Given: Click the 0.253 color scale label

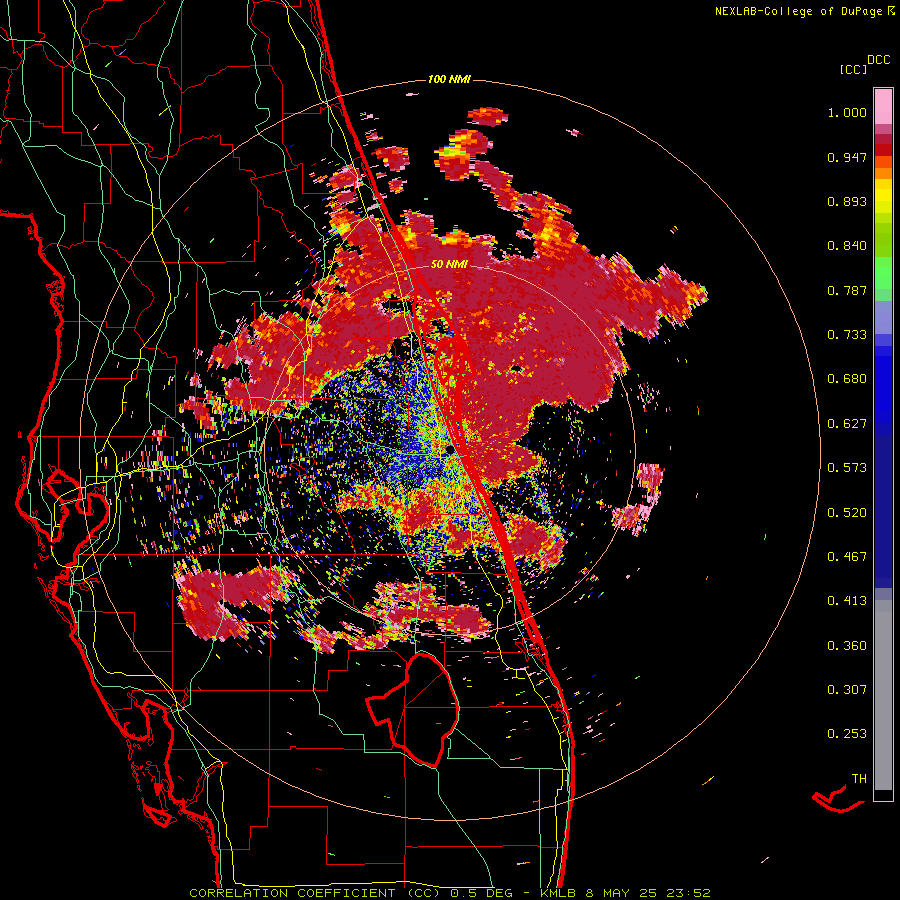Looking at the screenshot, I should pyautogui.click(x=847, y=734).
